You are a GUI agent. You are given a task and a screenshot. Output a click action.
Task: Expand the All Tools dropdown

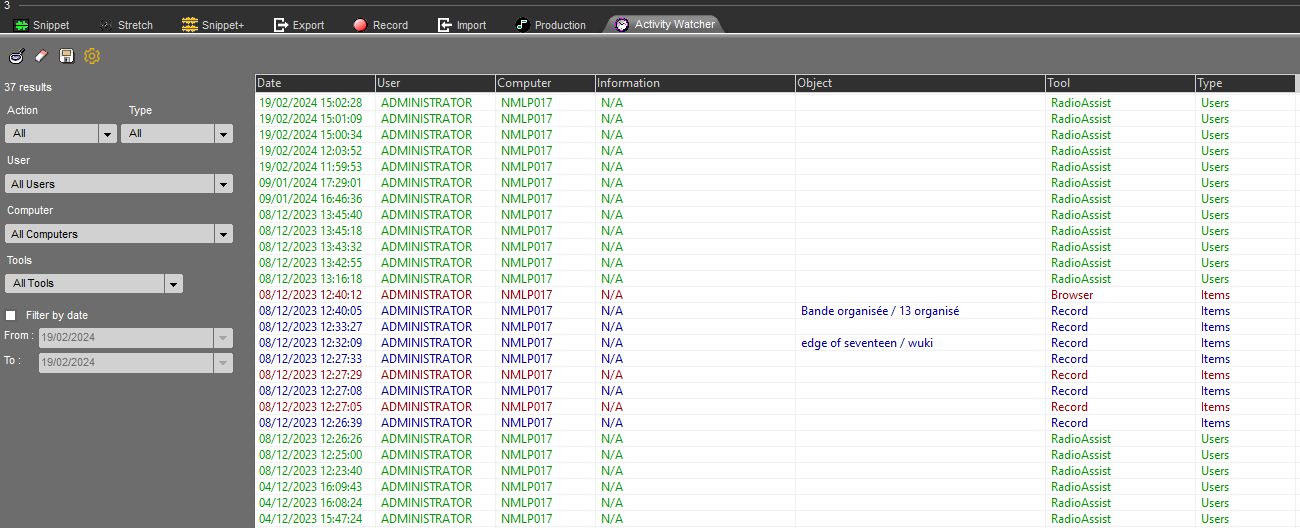(x=174, y=284)
